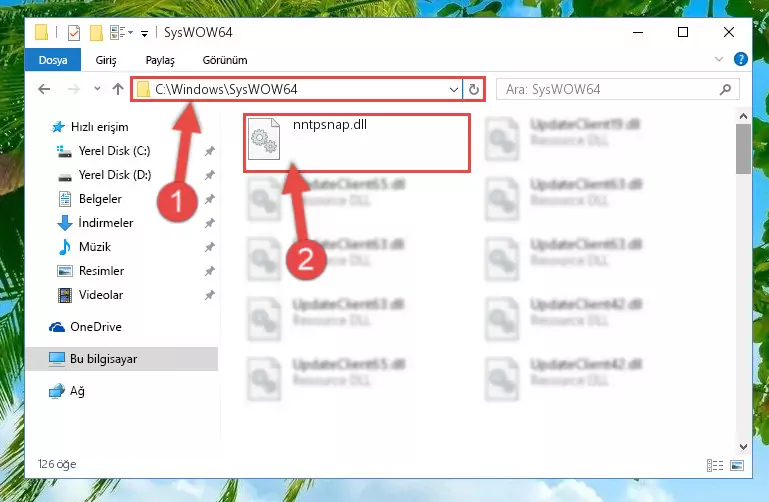Expand the ribbon with the chevron arrow
This screenshot has height=502, width=769.
click(x=718, y=59)
